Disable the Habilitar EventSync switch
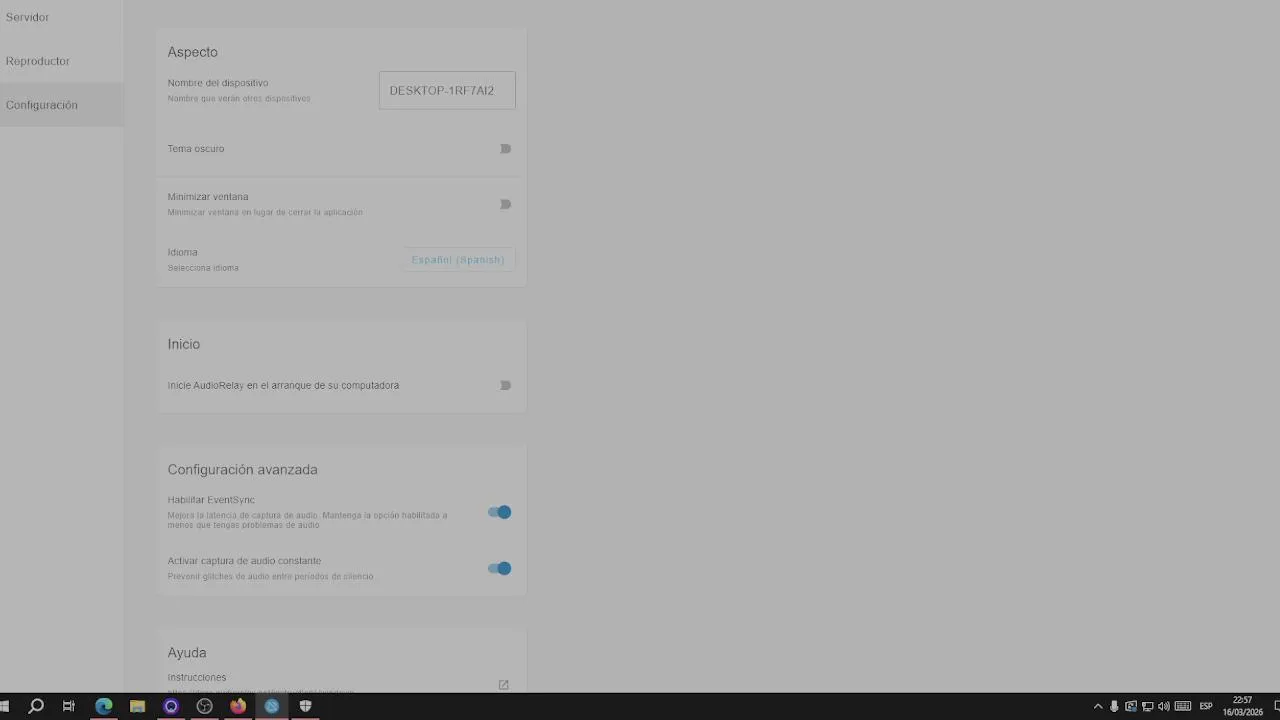The height and width of the screenshot is (720, 1280). click(x=499, y=512)
